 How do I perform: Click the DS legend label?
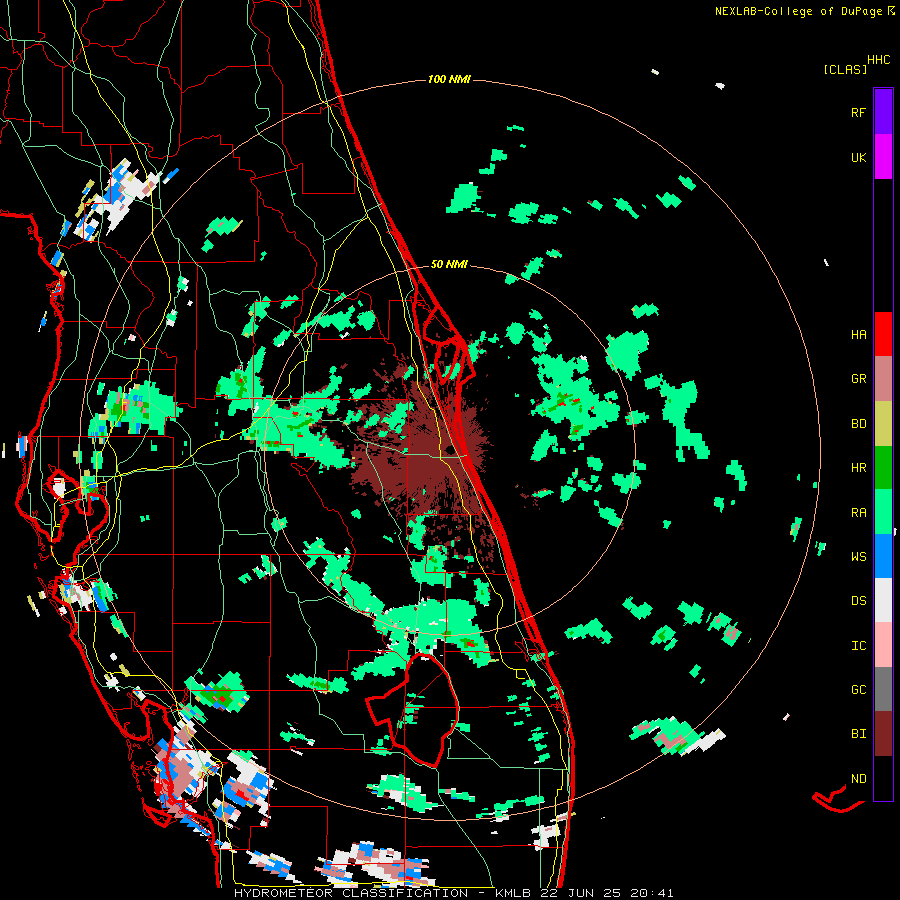[x=858, y=600]
